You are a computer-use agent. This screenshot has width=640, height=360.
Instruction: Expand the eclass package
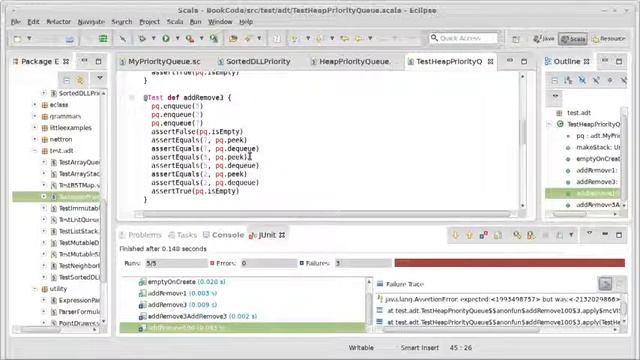tap(35, 105)
